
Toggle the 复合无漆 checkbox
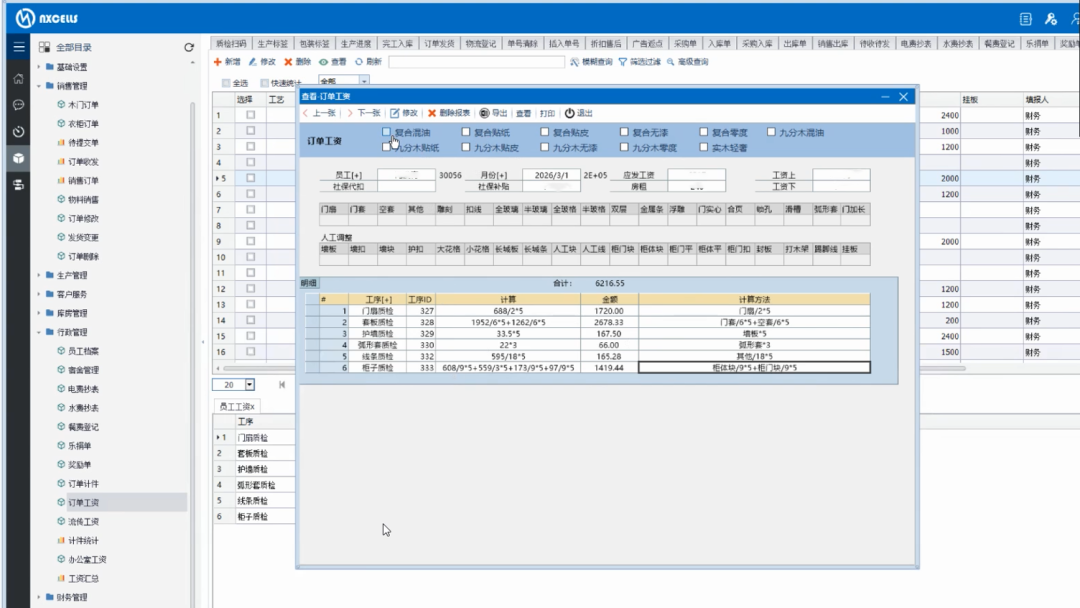(624, 132)
